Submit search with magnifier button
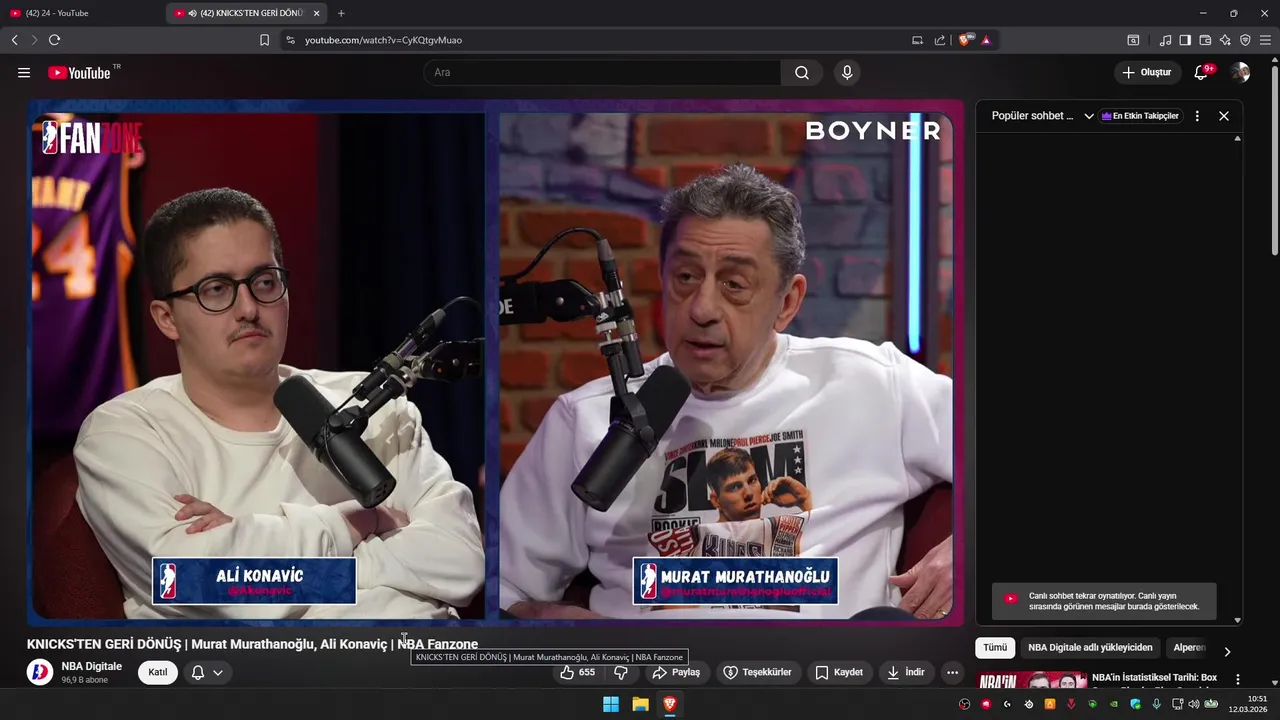 coord(802,73)
